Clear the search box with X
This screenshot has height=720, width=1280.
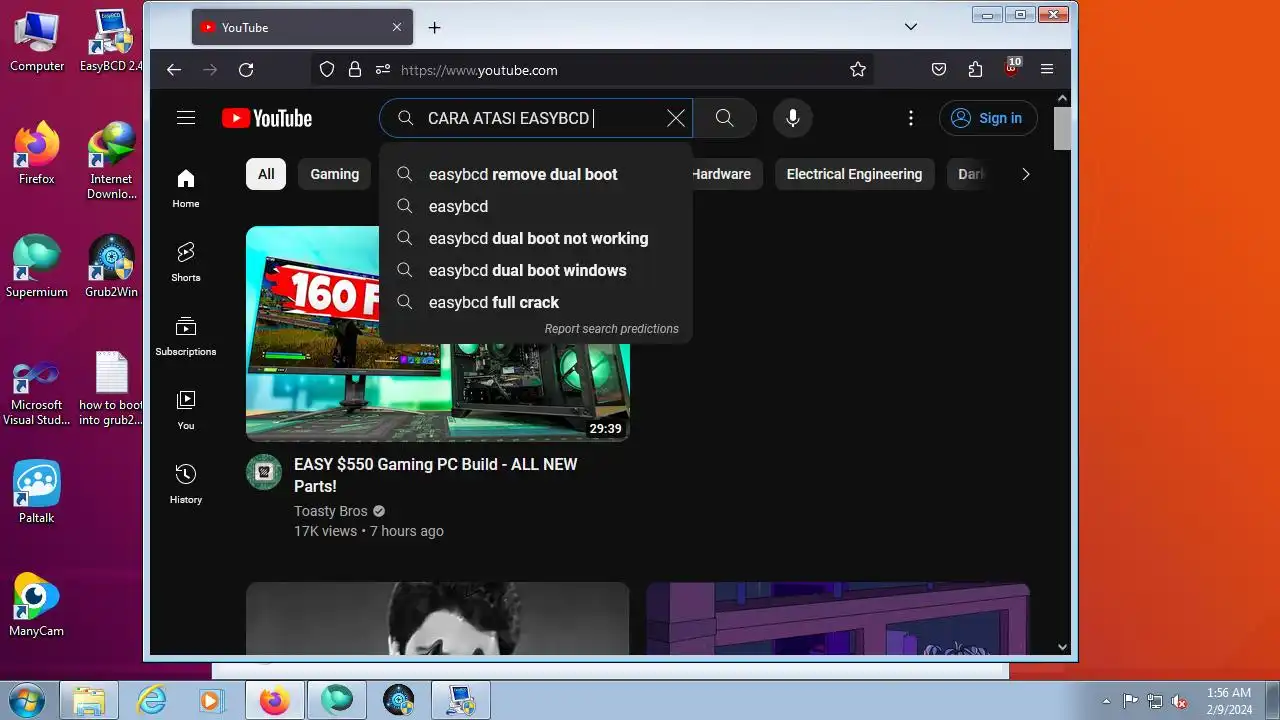[x=676, y=118]
